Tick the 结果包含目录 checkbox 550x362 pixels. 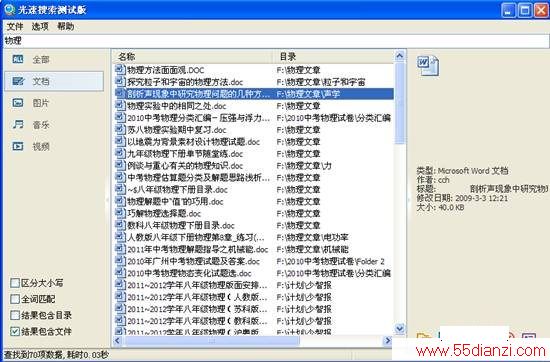[x=15, y=315]
